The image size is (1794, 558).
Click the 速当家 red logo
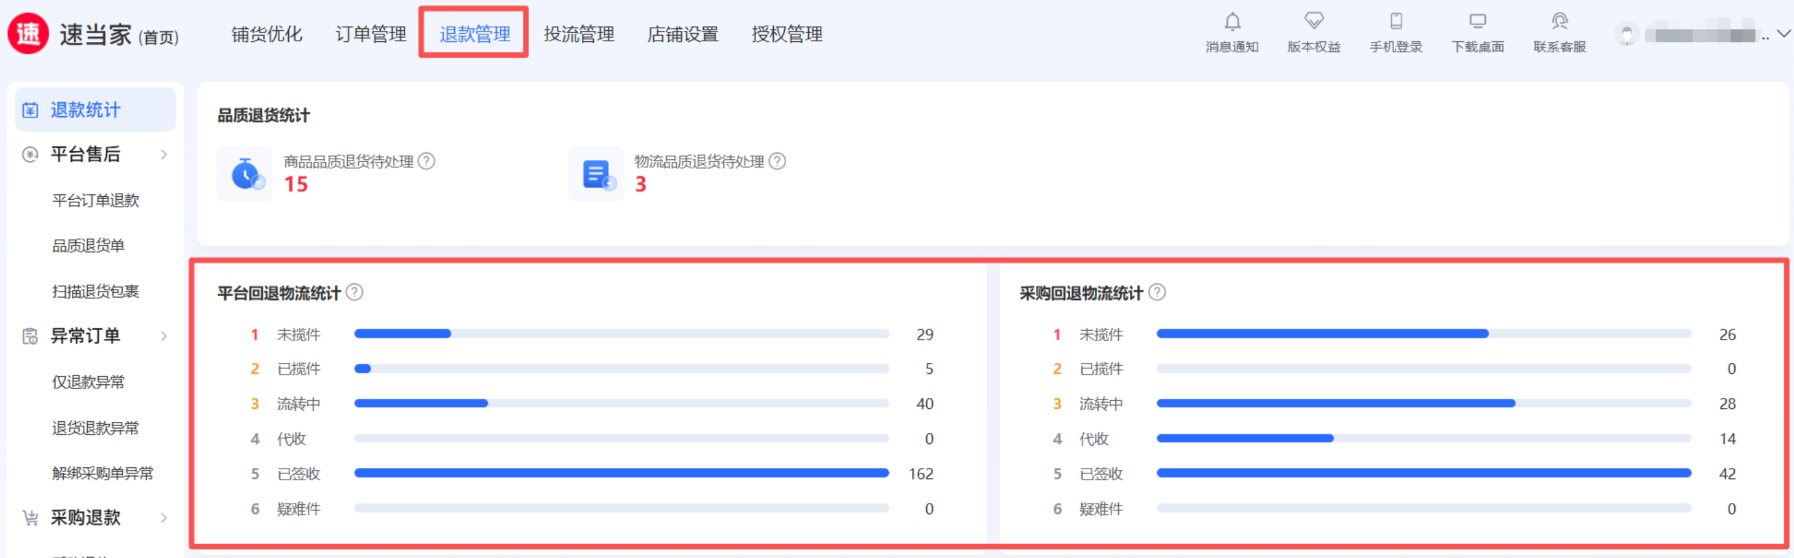(28, 34)
